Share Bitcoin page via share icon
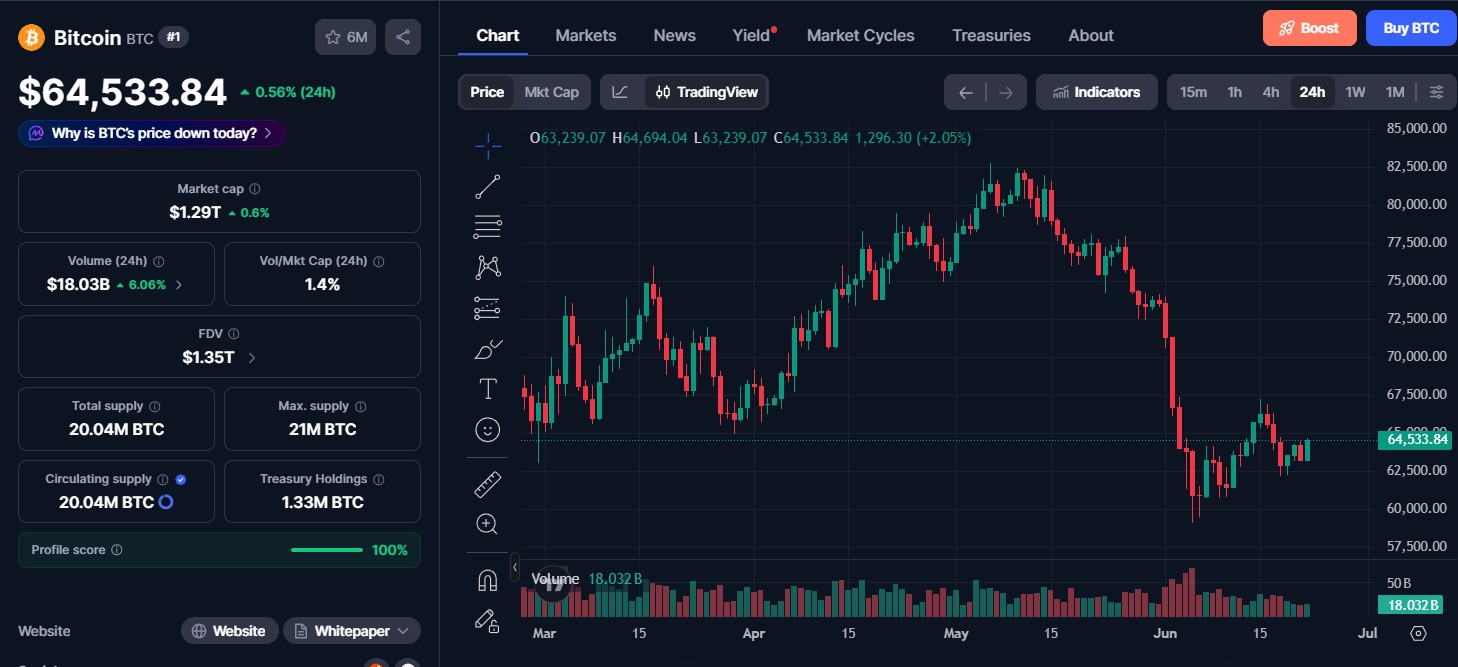 (x=403, y=37)
